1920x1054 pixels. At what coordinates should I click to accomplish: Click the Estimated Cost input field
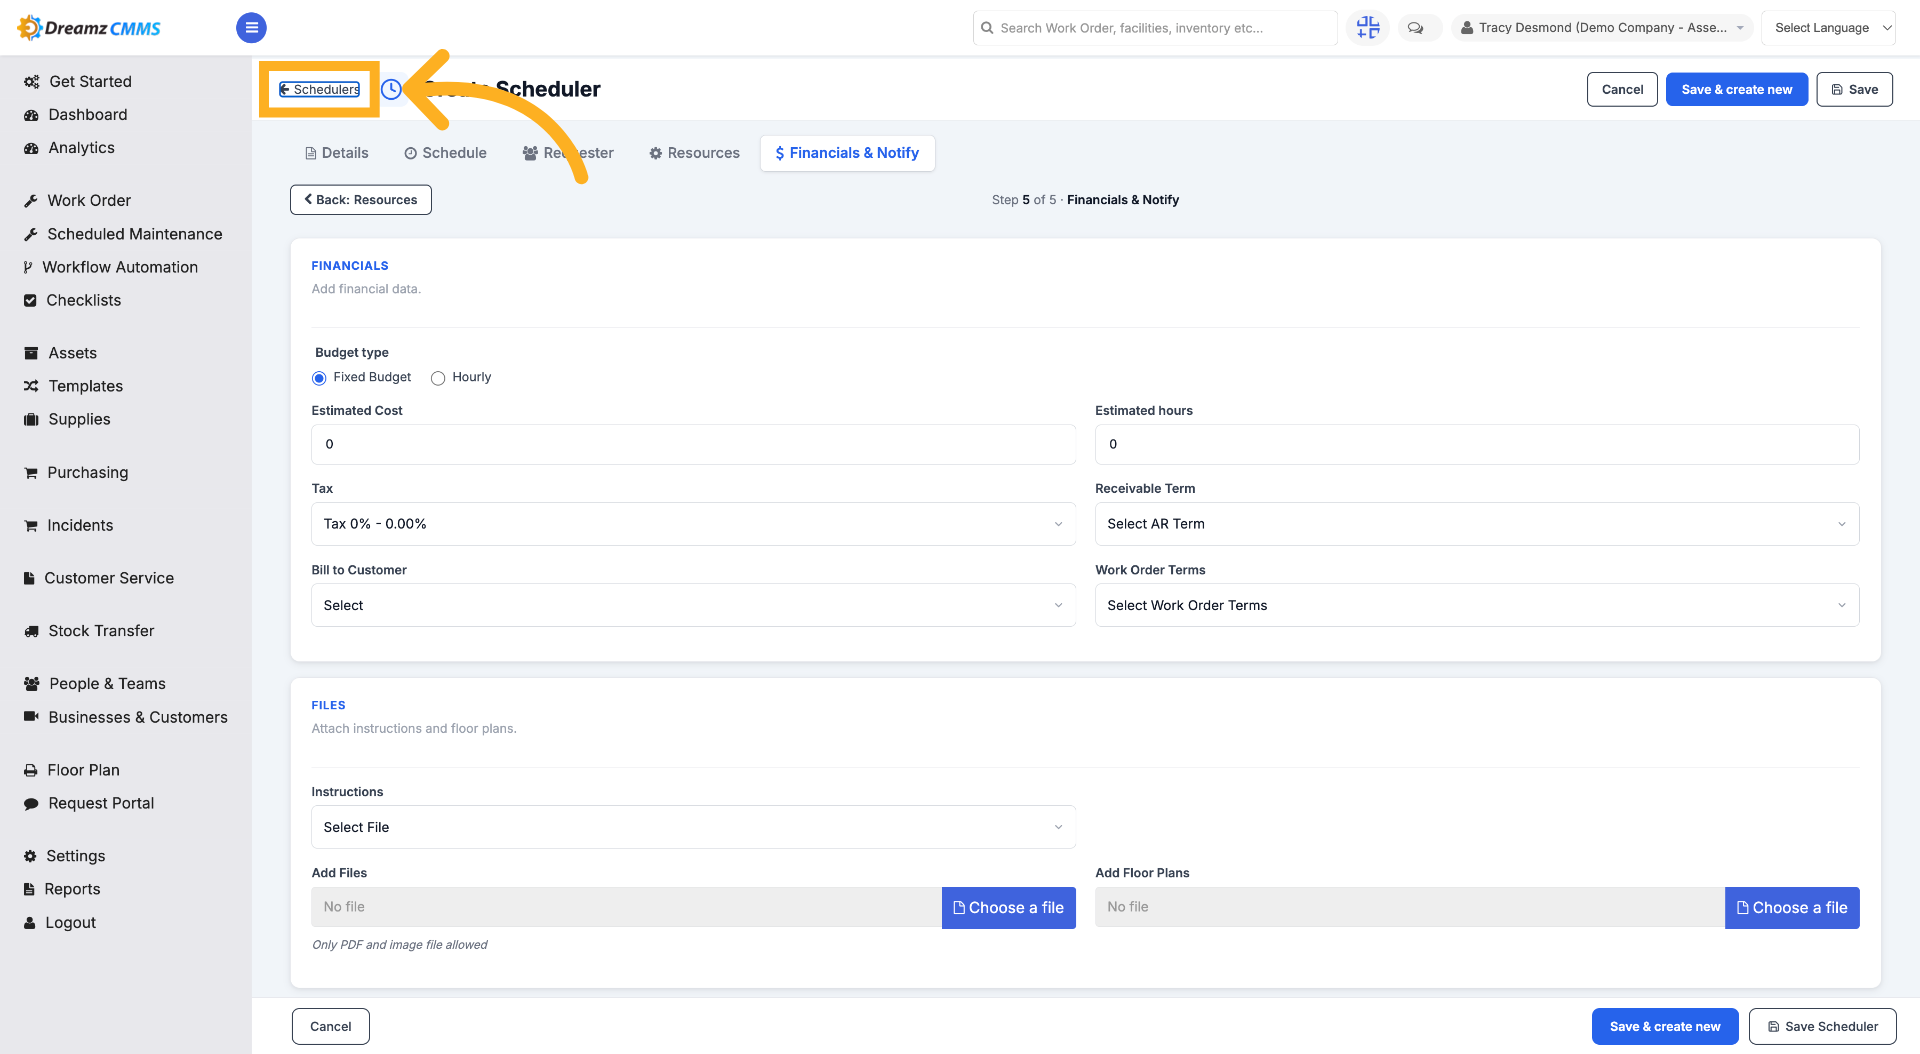[x=693, y=444]
